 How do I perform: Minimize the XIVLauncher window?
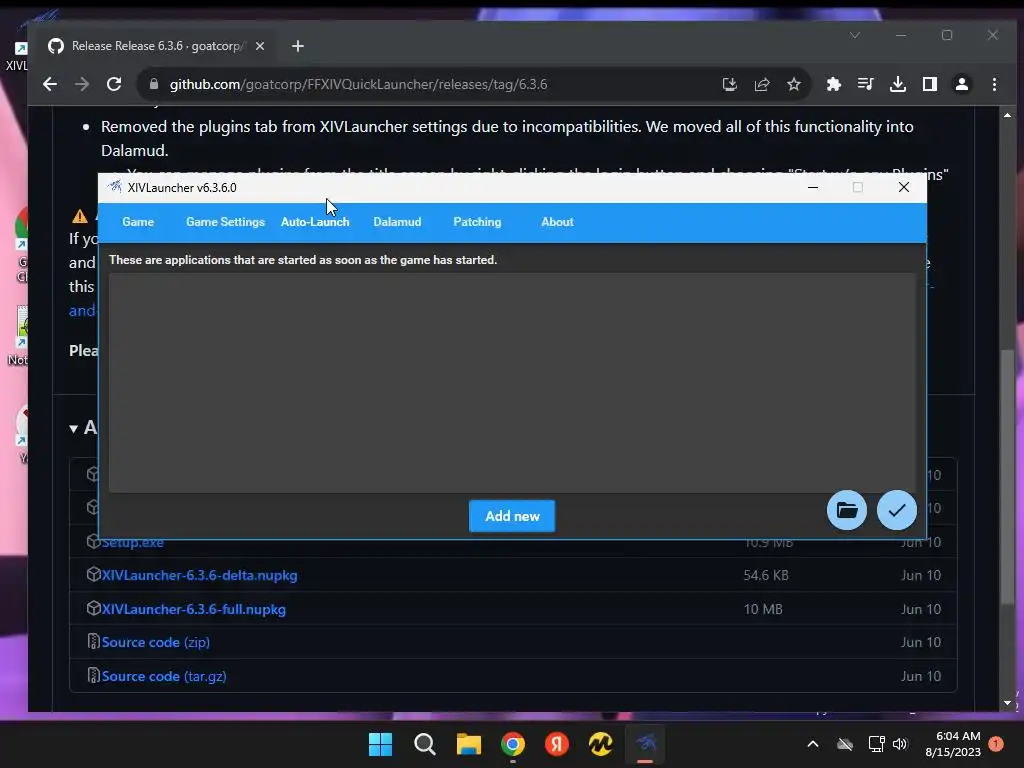(x=813, y=187)
